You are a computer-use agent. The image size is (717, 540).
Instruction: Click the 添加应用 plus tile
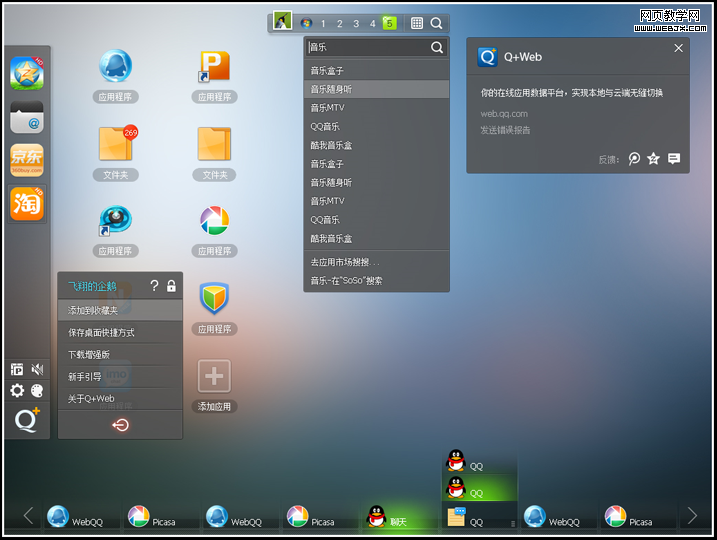coord(214,377)
